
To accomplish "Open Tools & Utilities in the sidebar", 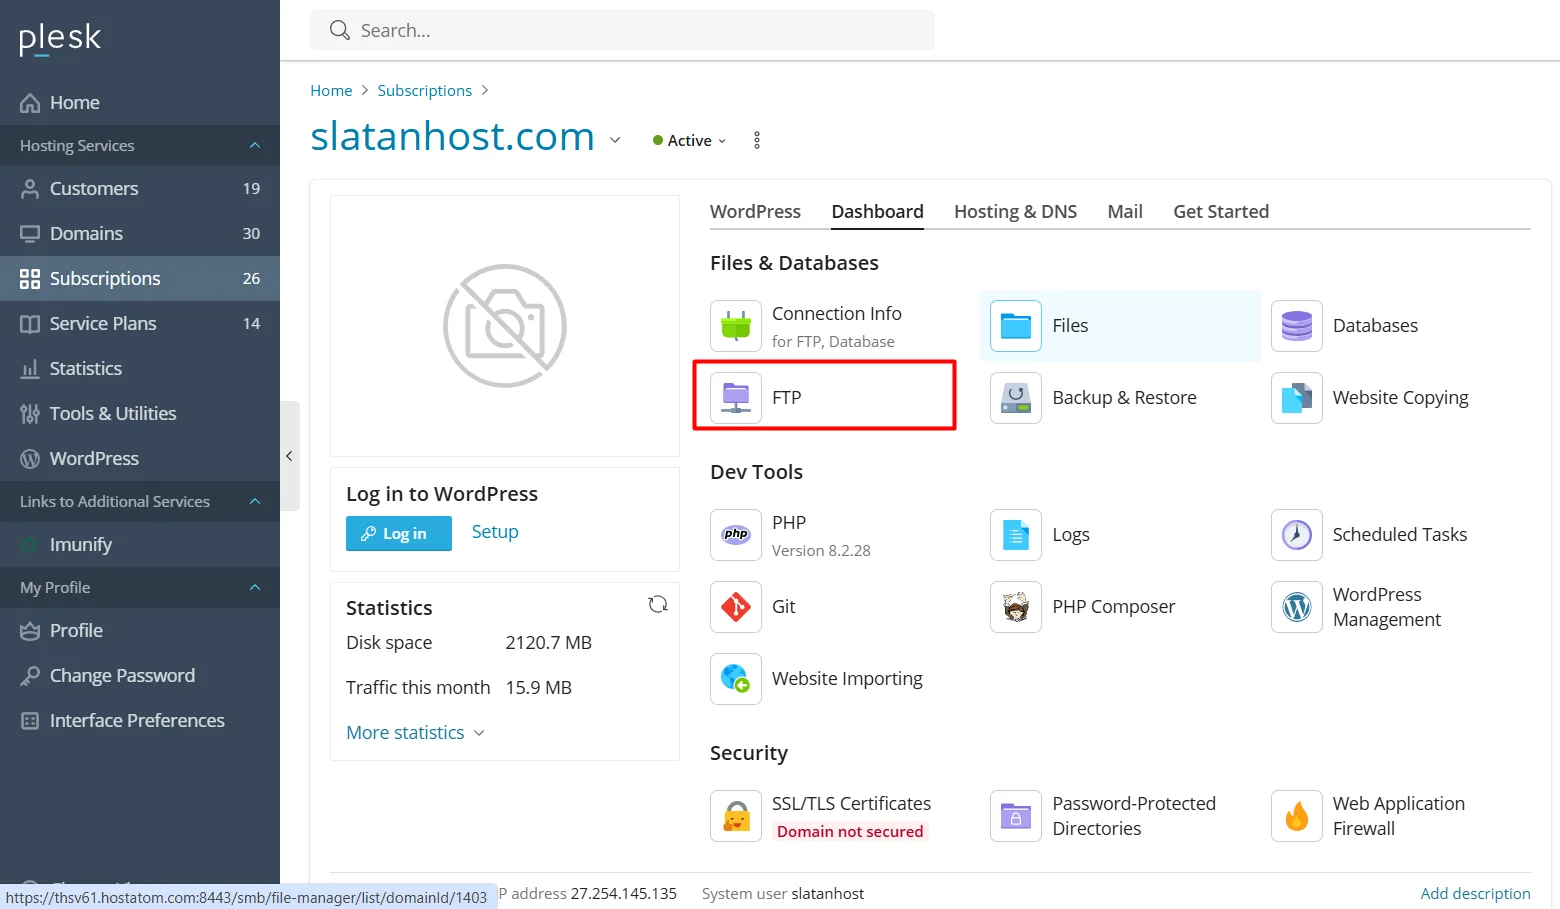I will [x=140, y=414].
